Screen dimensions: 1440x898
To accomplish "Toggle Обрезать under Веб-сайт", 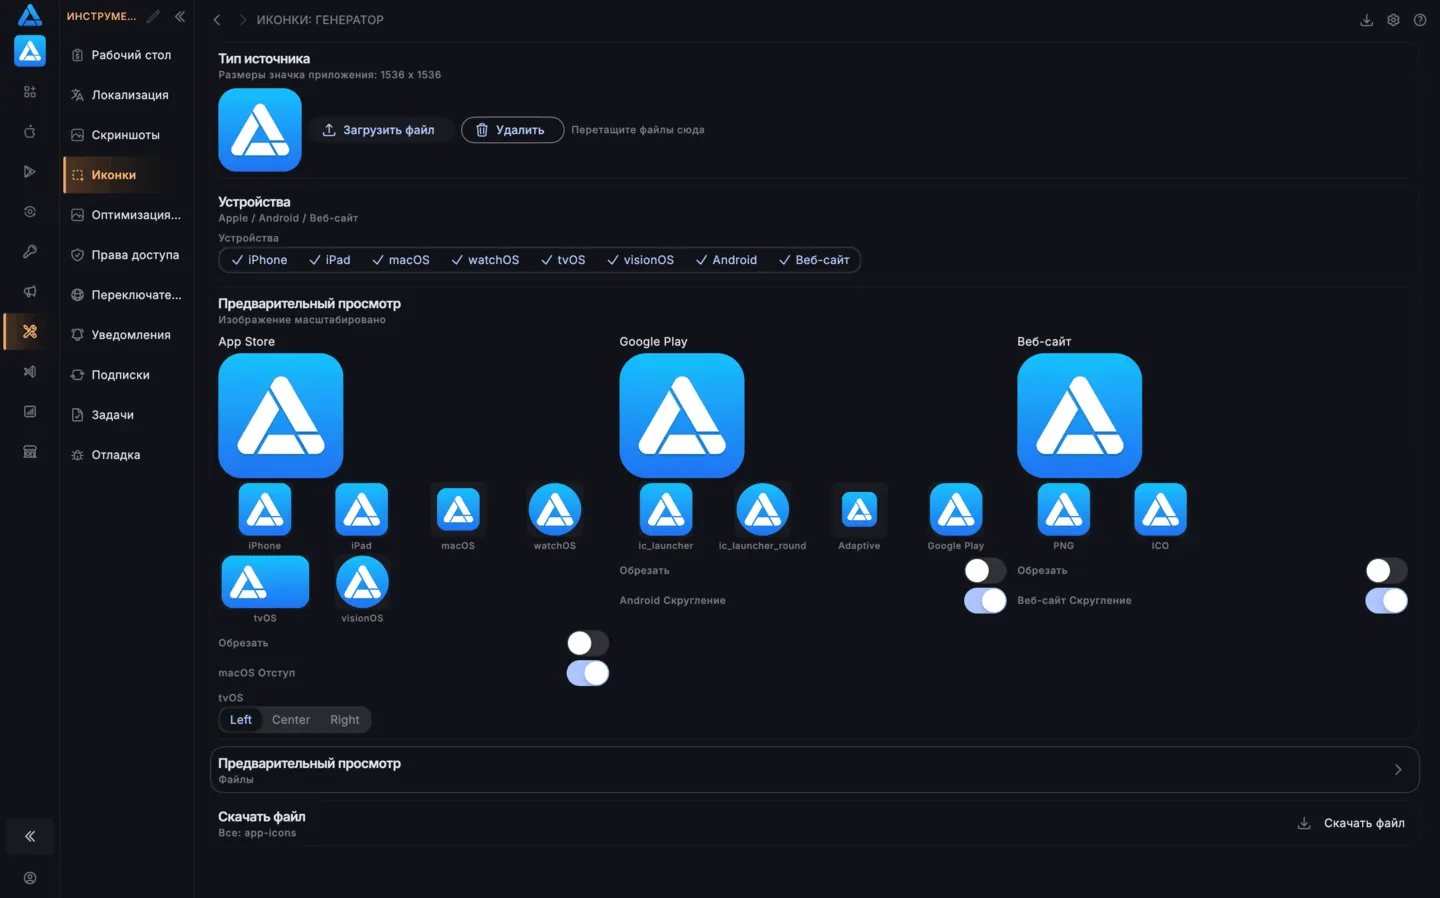I will point(1386,570).
